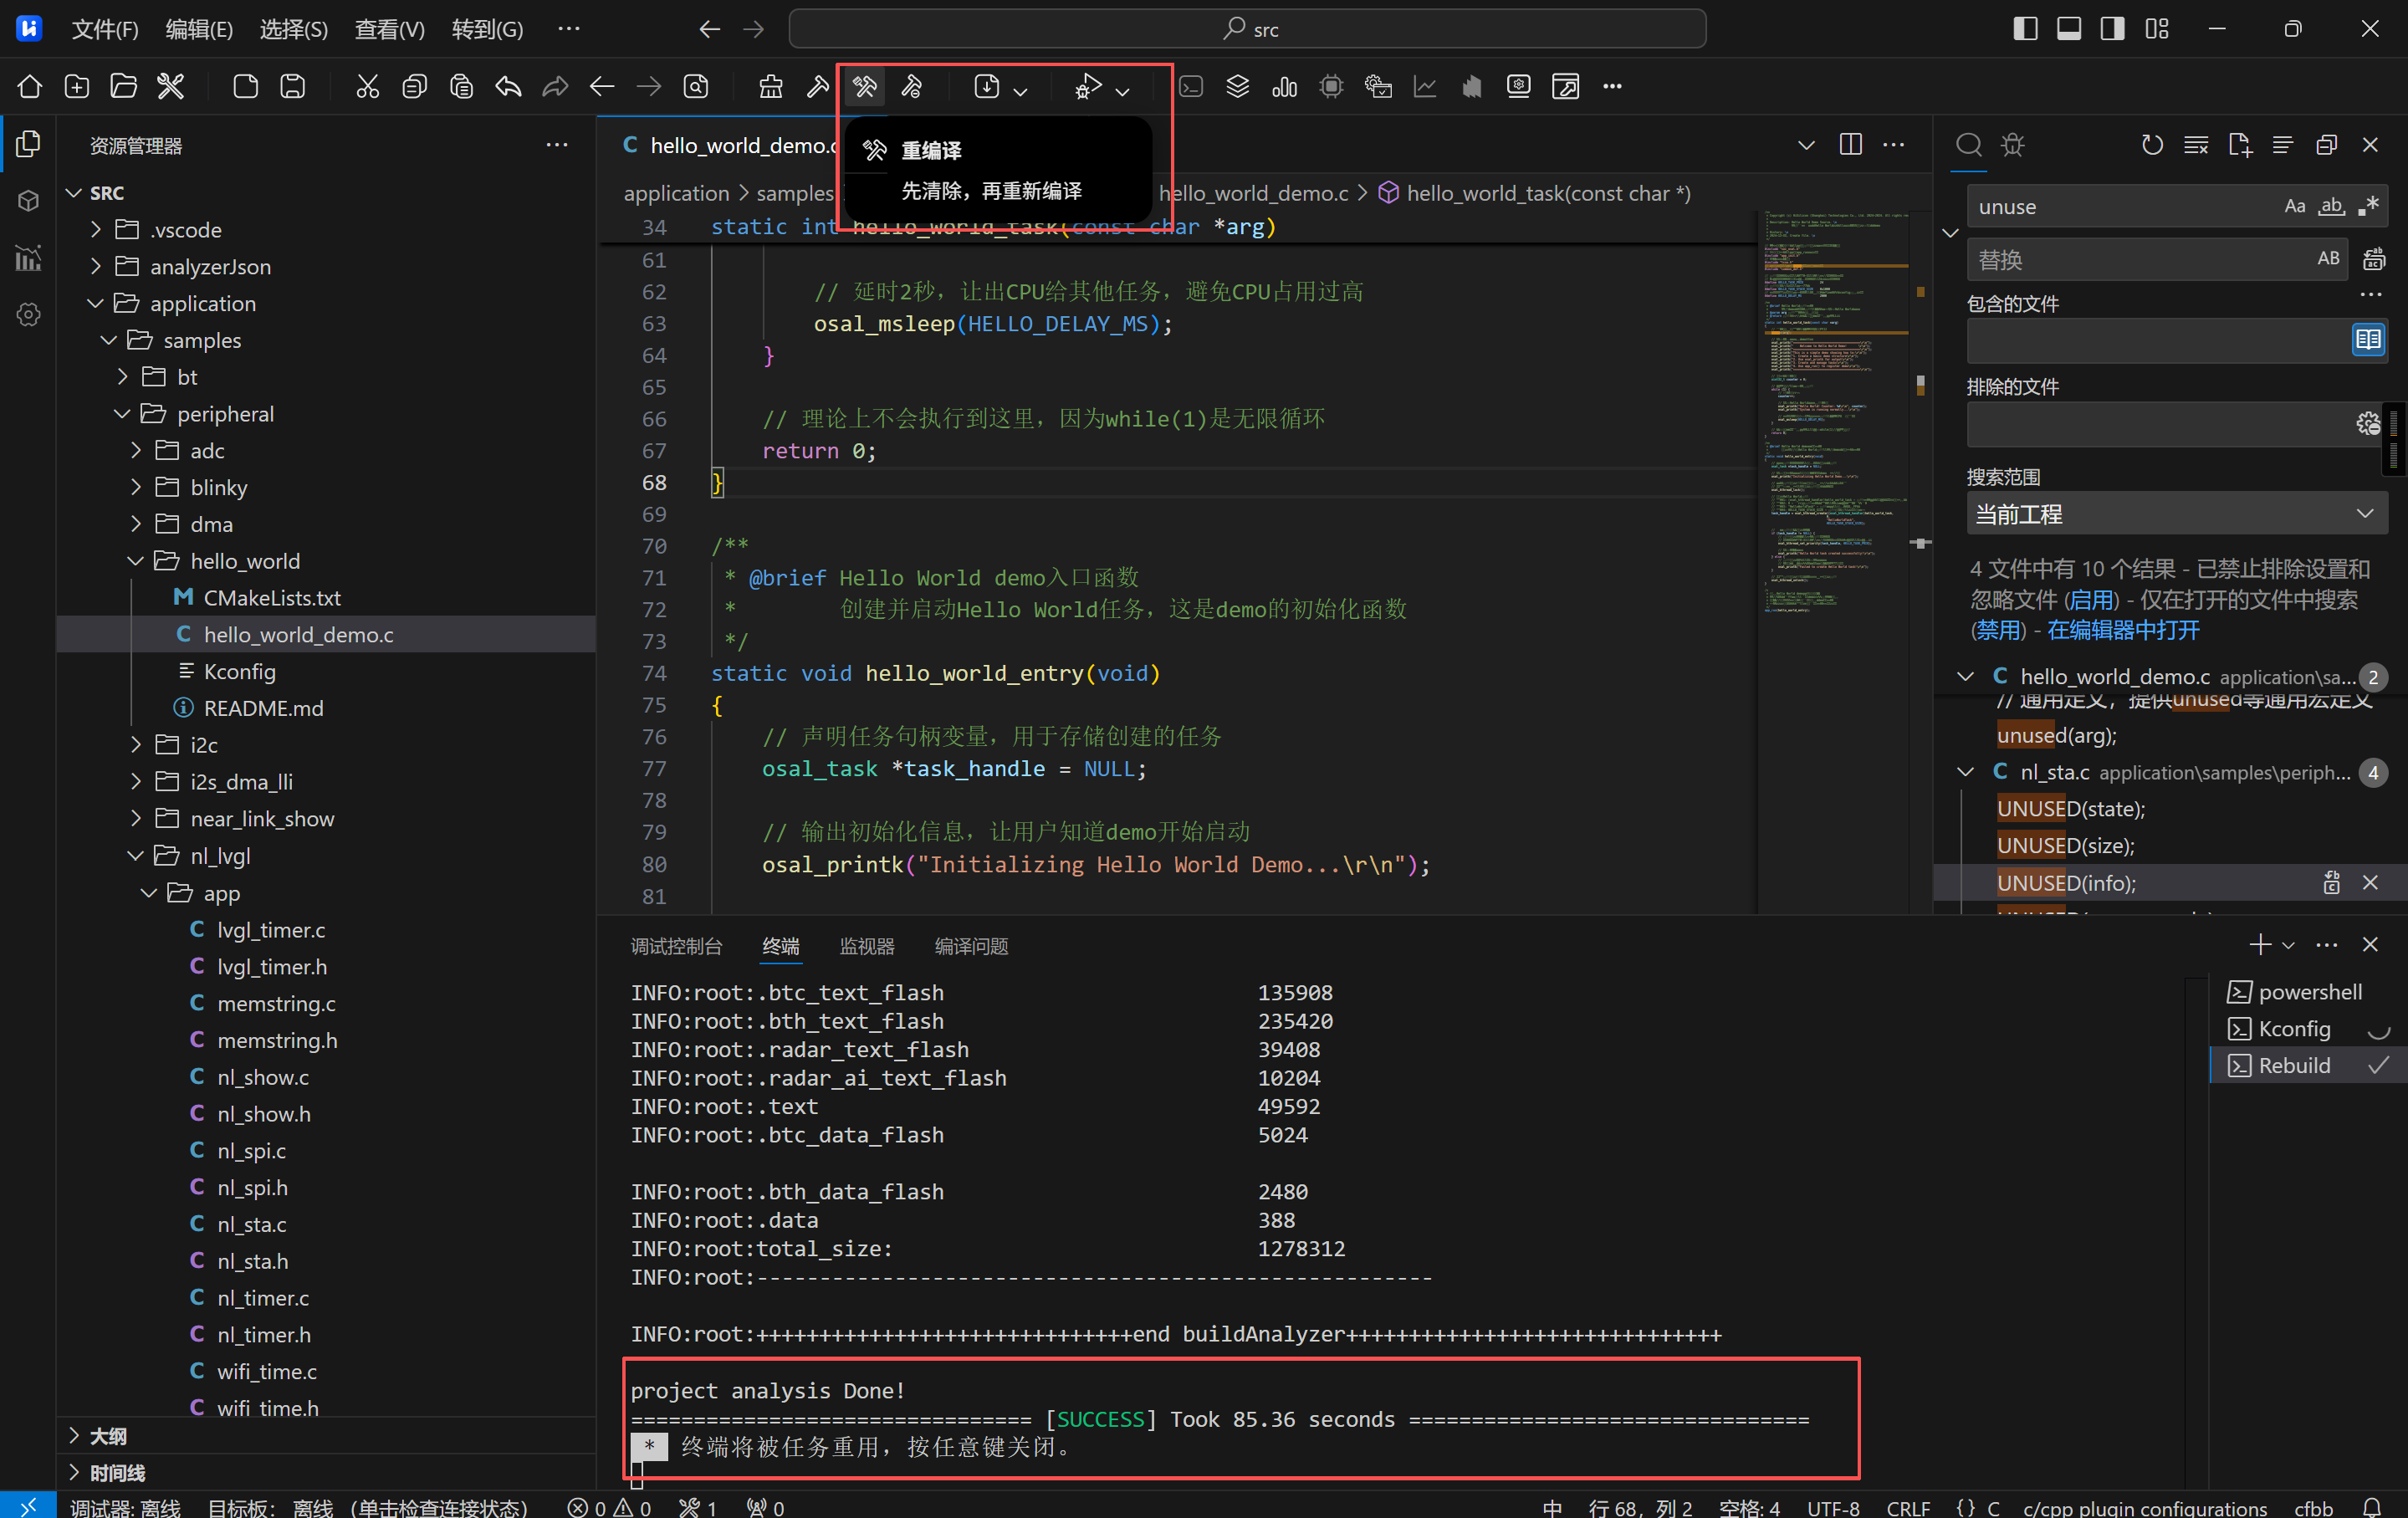Switch to 调试控制台 tab
Image resolution: width=2408 pixels, height=1518 pixels.
coord(676,946)
